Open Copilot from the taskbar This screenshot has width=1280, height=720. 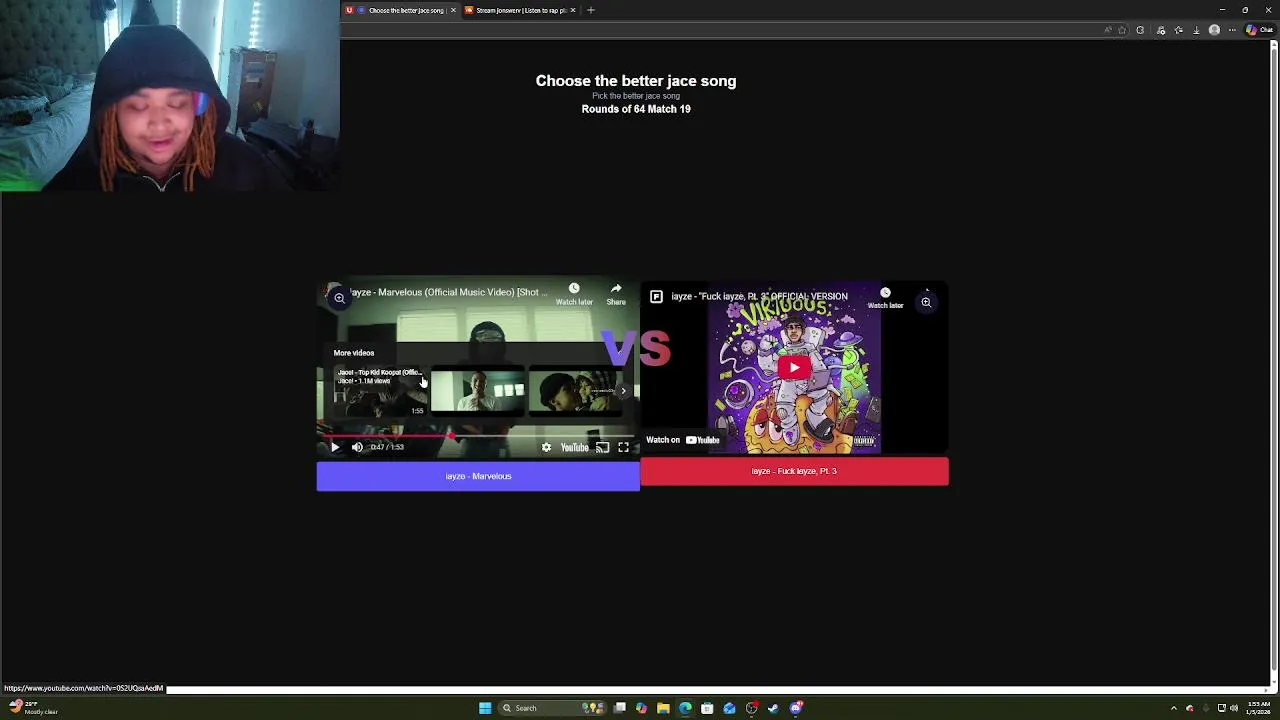click(x=641, y=708)
